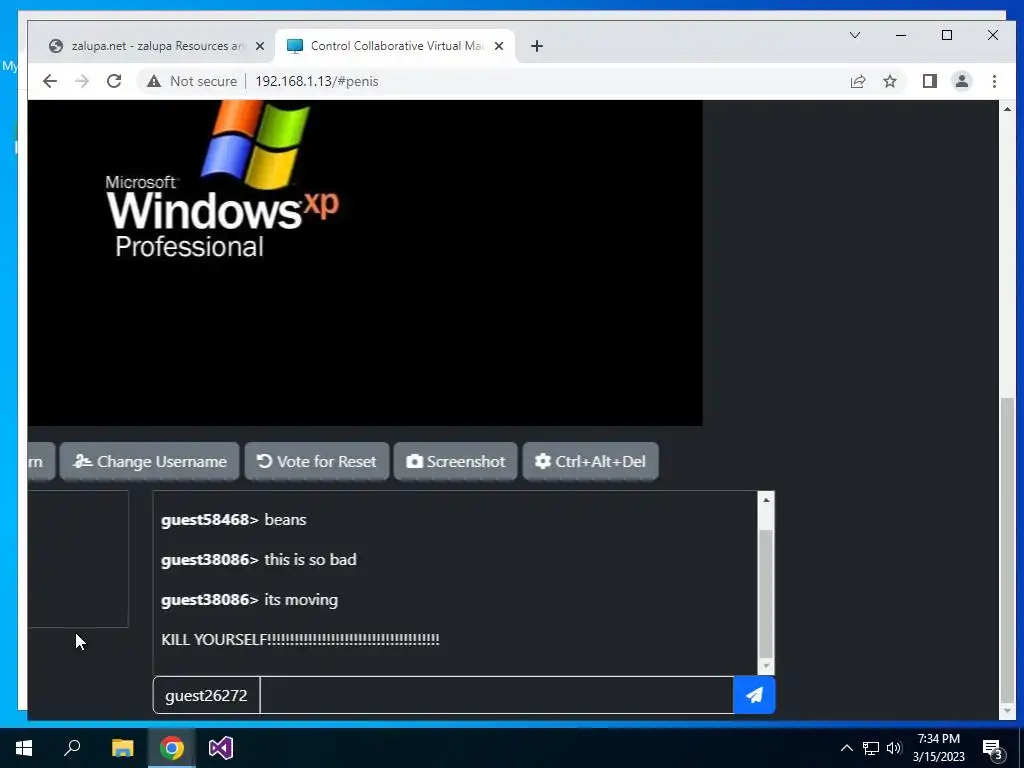Click Vote for Reset
Screen dimensions: 1024x768
[x=317, y=461]
